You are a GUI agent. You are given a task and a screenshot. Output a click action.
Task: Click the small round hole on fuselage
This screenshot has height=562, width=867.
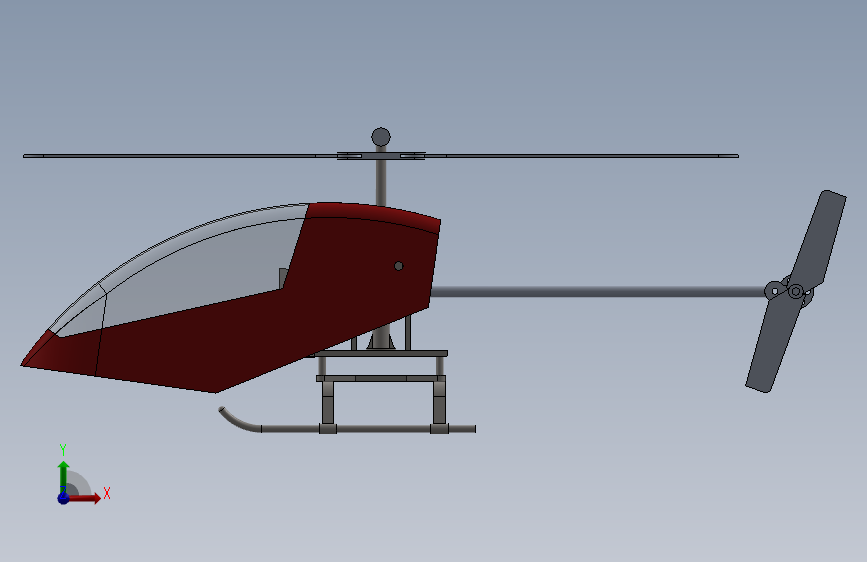(399, 266)
